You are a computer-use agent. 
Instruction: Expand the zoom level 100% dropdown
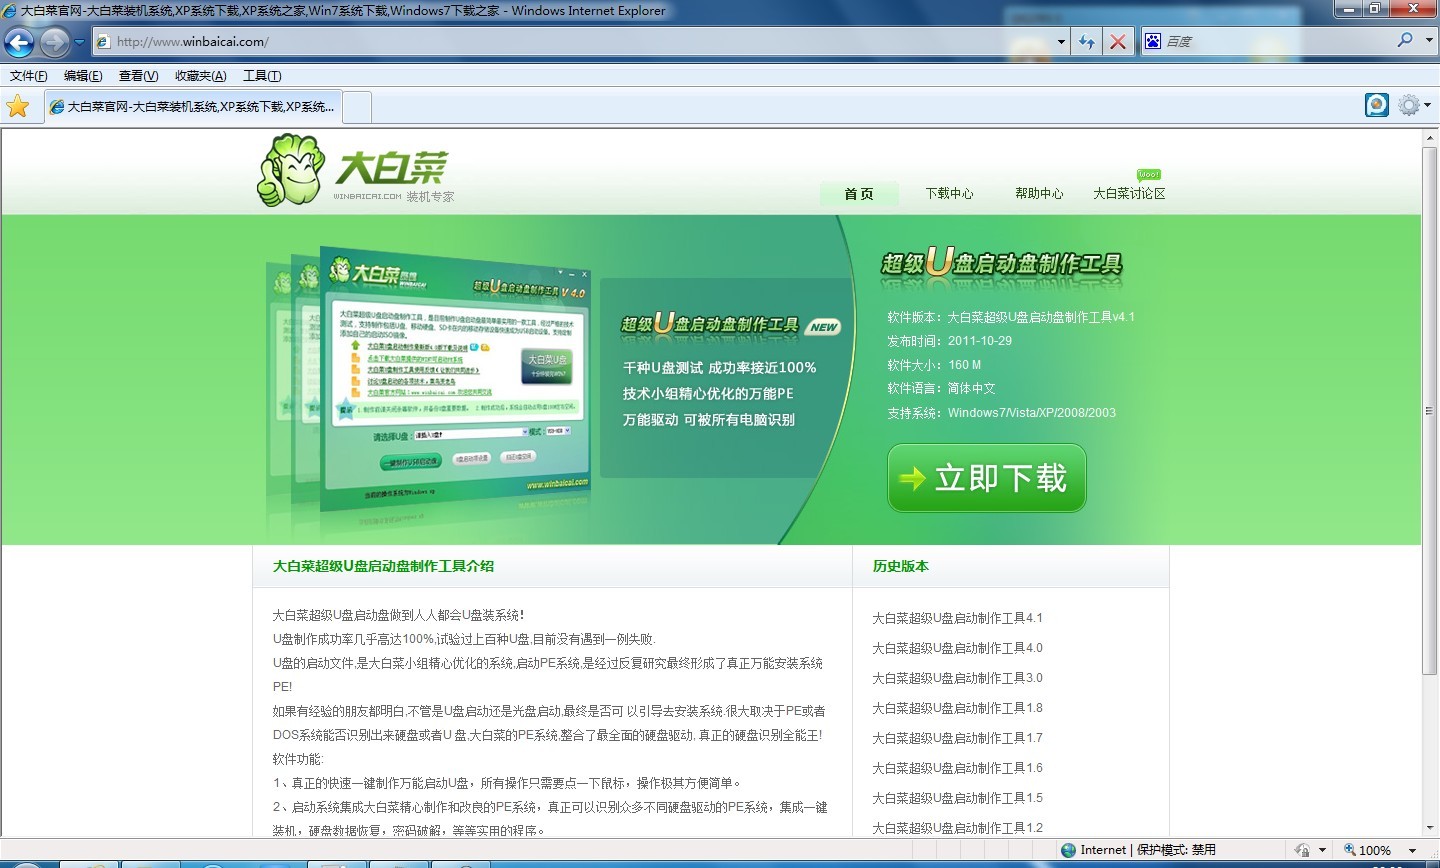click(x=1413, y=850)
